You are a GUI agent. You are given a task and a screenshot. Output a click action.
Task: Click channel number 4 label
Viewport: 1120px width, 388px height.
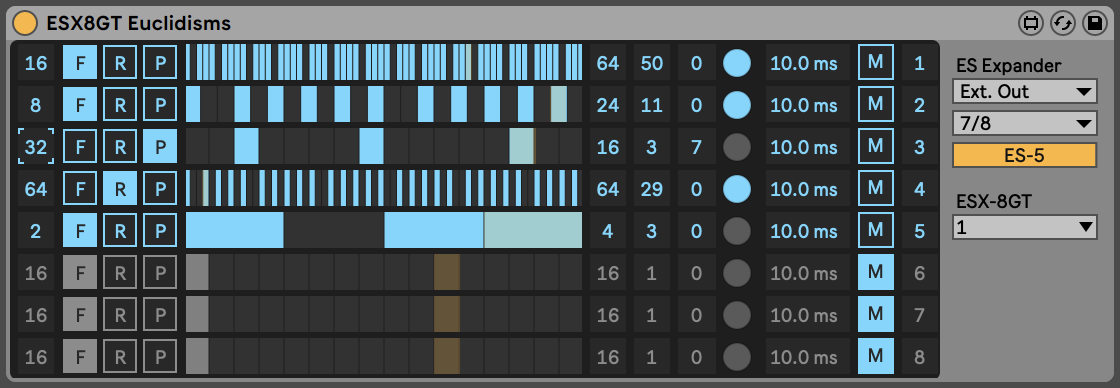[x=919, y=189]
